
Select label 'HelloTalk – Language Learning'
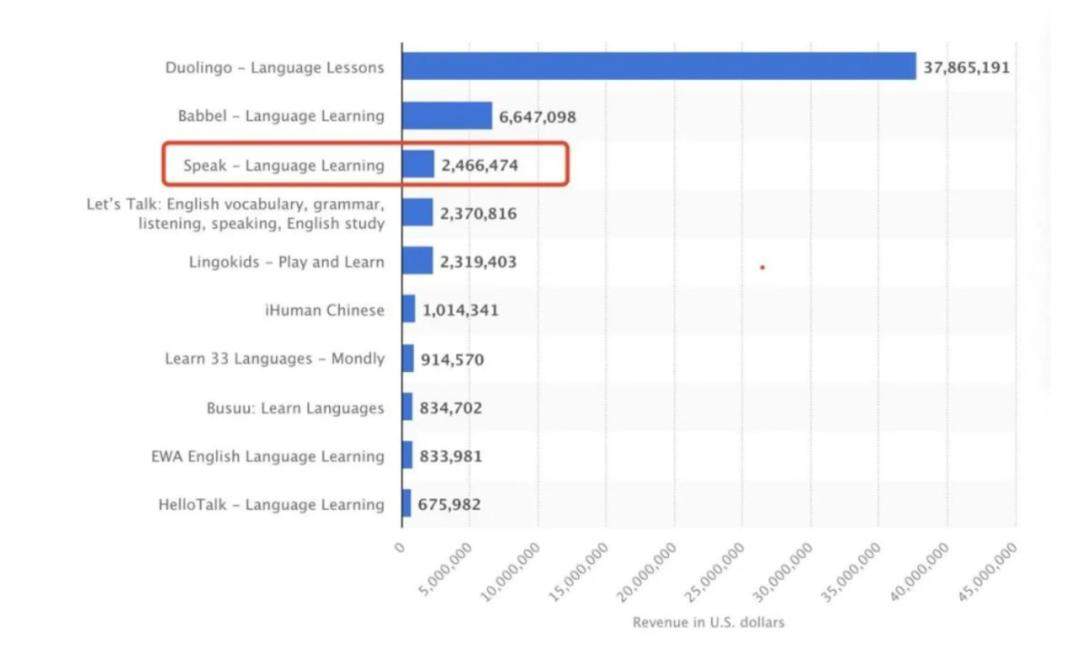[x=271, y=504]
